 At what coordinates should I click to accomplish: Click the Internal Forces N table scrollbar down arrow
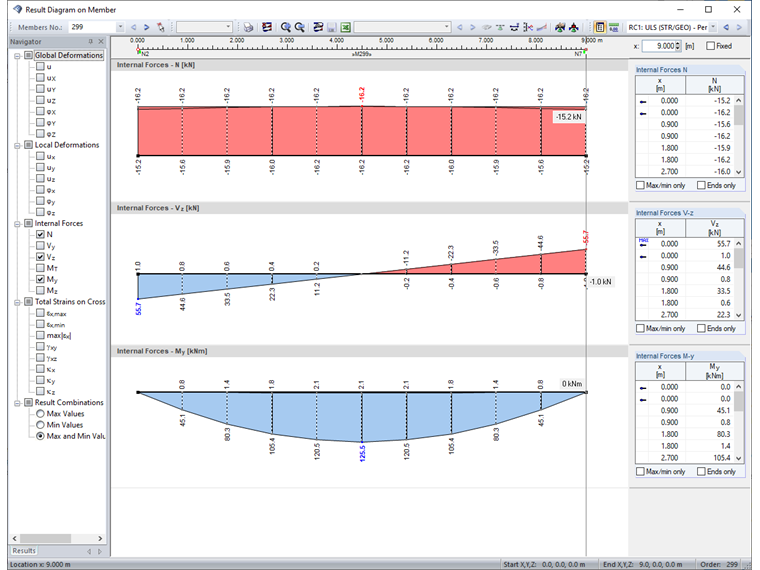(739, 172)
